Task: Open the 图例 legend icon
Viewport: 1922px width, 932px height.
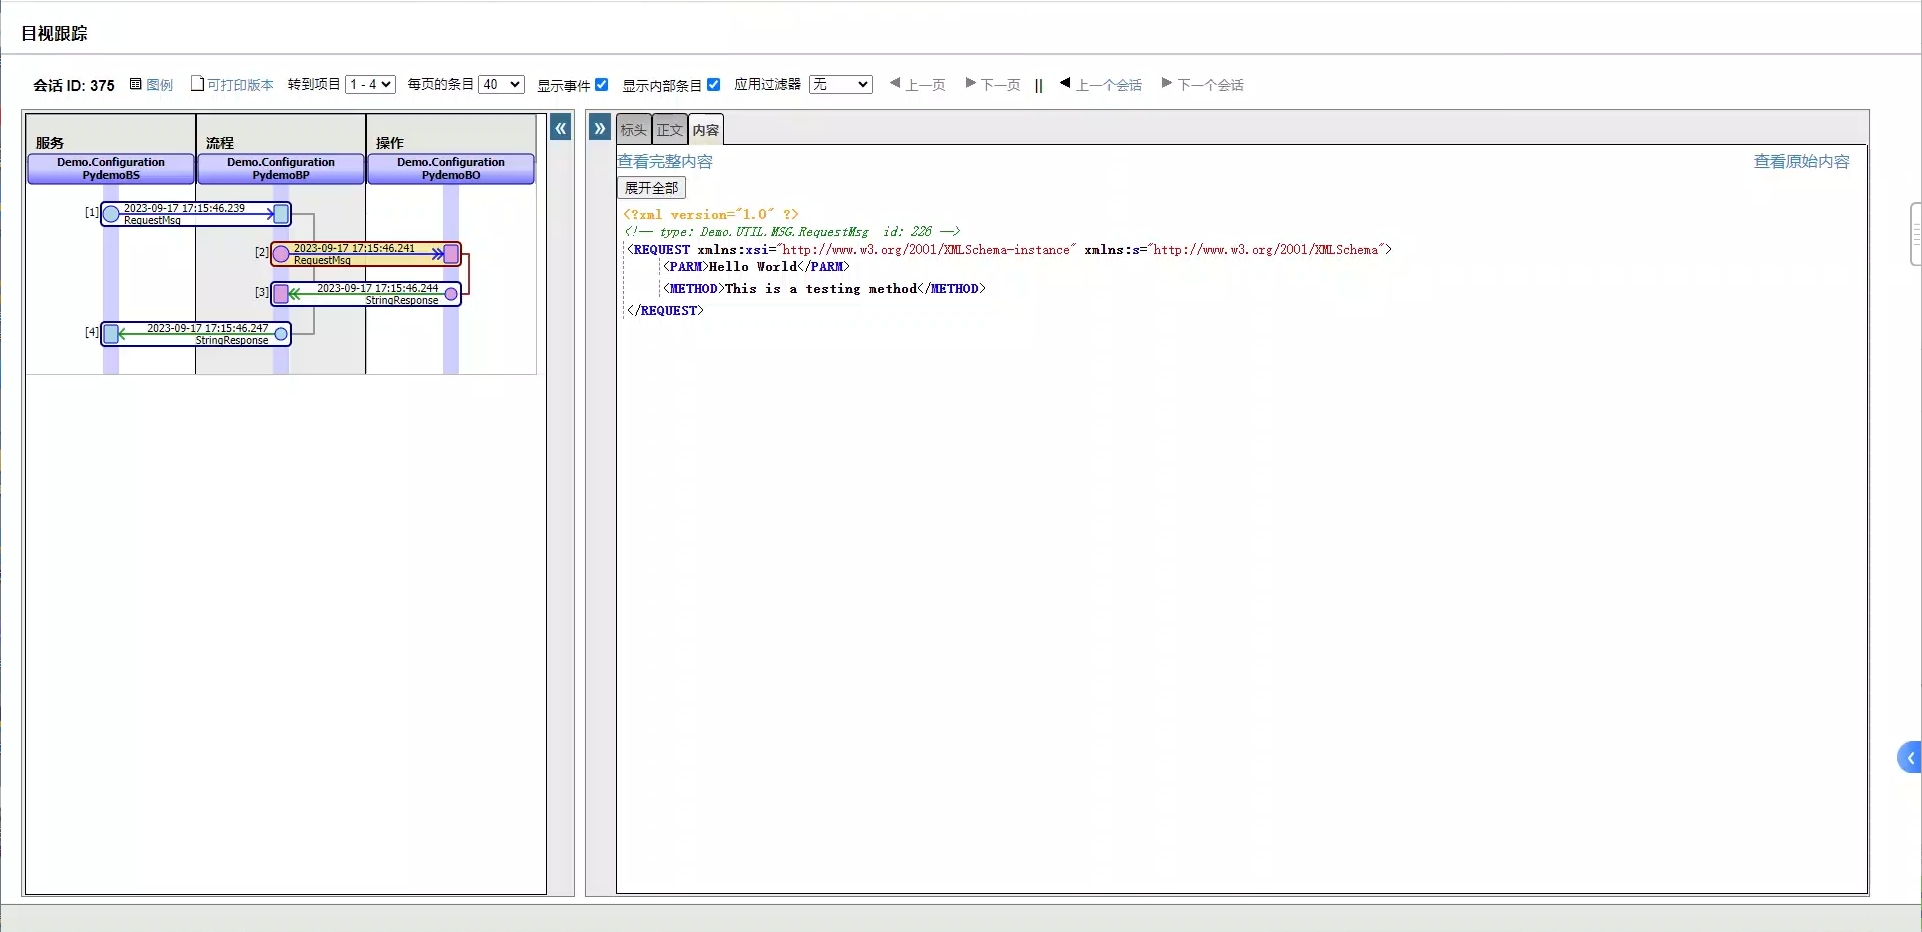Action: pos(136,85)
